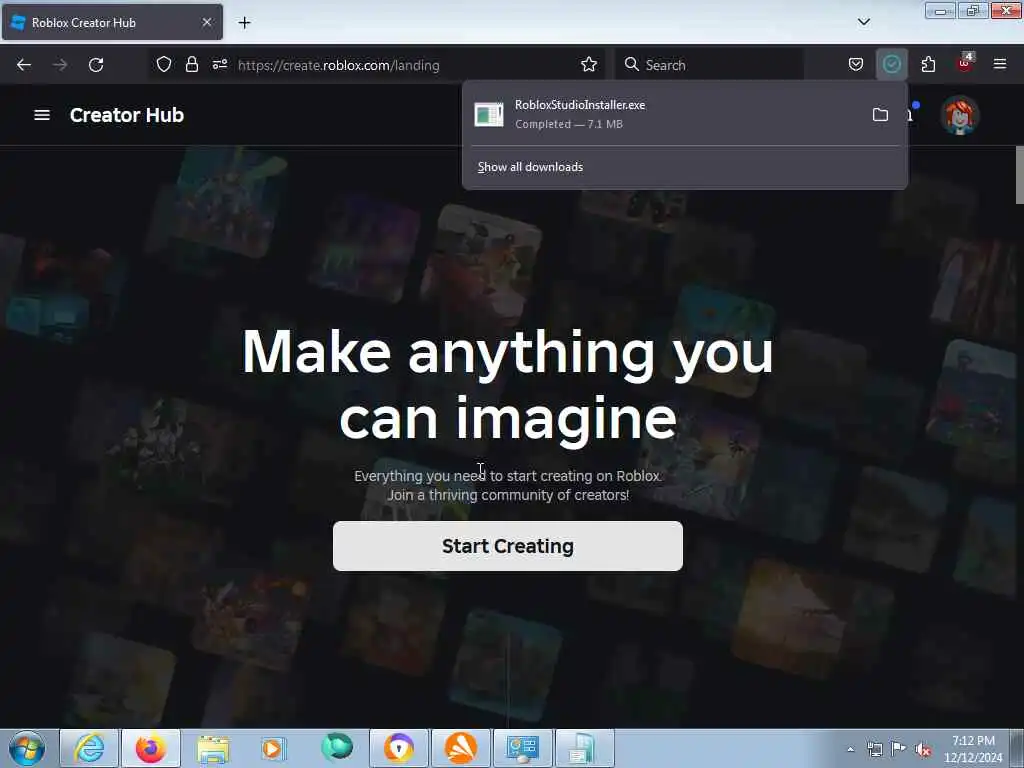Click the red extension icon with badge 4

click(x=965, y=63)
